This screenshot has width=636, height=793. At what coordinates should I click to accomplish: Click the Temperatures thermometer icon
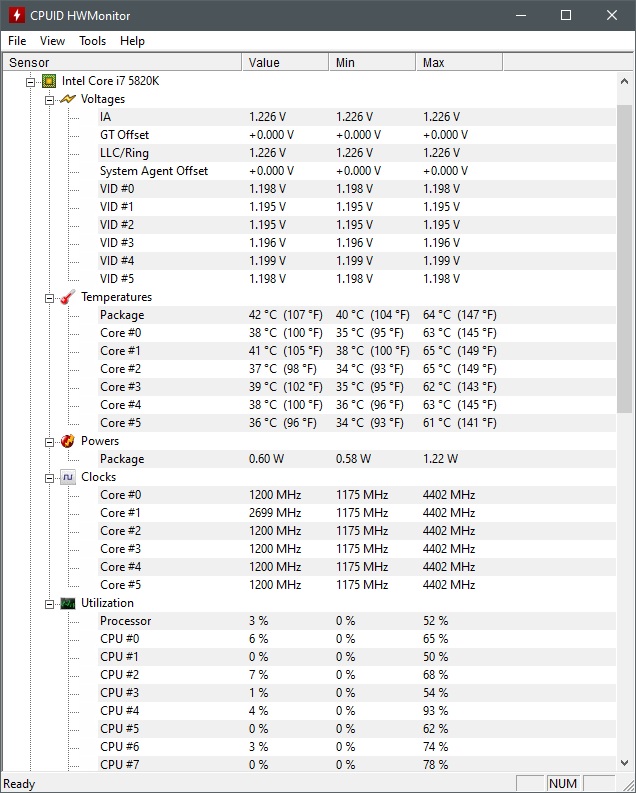coord(67,297)
